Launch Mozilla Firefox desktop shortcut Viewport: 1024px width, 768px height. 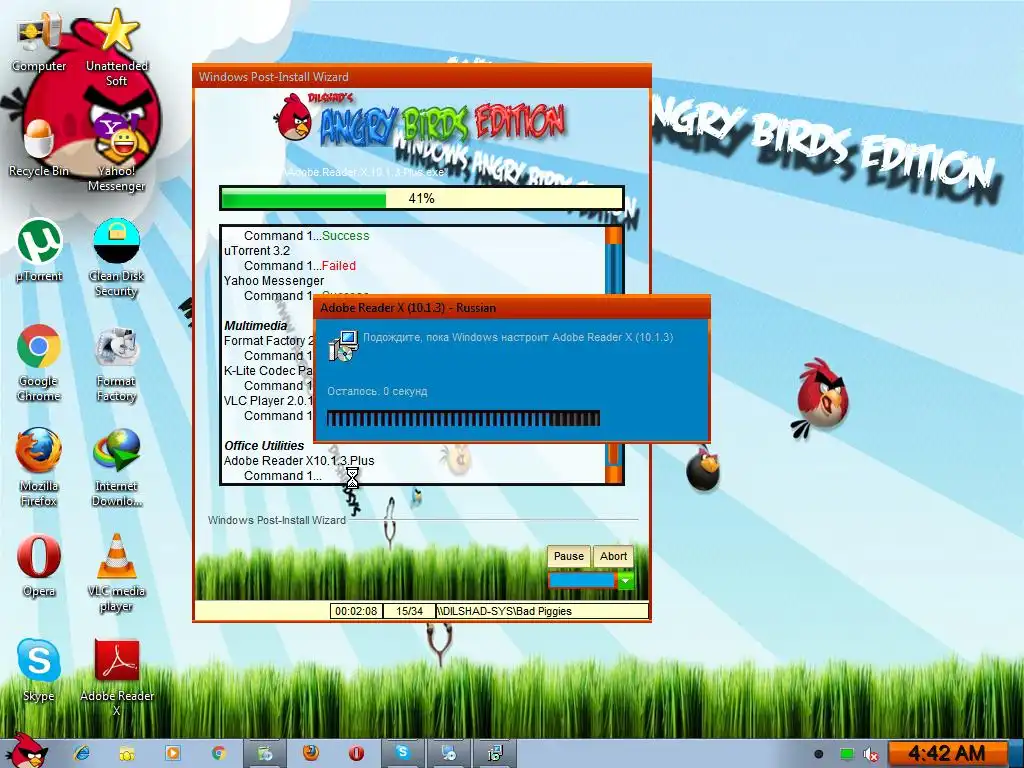coord(39,468)
